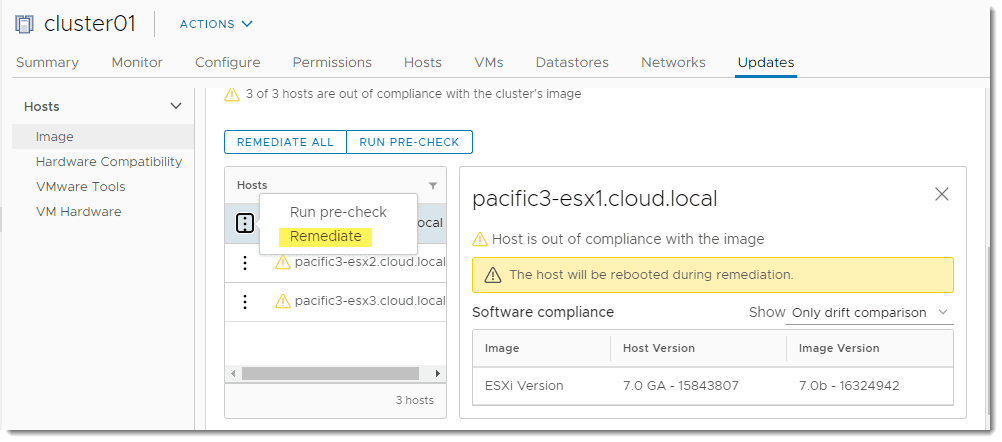Open three-dot menu for pacific3-esx2 host
Viewport: 1002px width, 442px height.
[245, 263]
